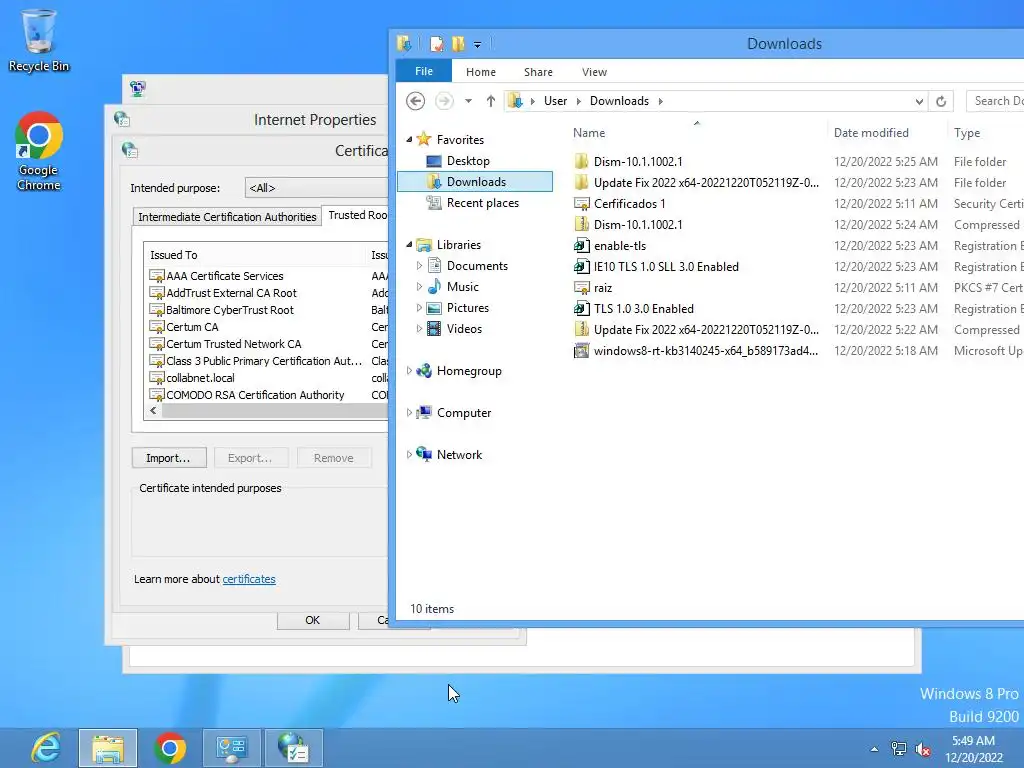Select the windows8-rt-kb3140245 update package
This screenshot has height=768, width=1024.
705,351
